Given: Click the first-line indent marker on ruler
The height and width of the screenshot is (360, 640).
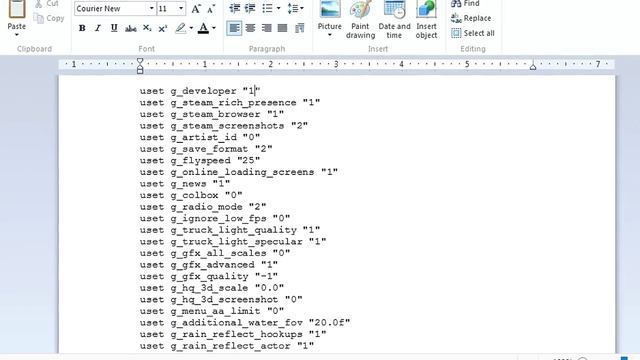Looking at the screenshot, I should coord(140,62).
